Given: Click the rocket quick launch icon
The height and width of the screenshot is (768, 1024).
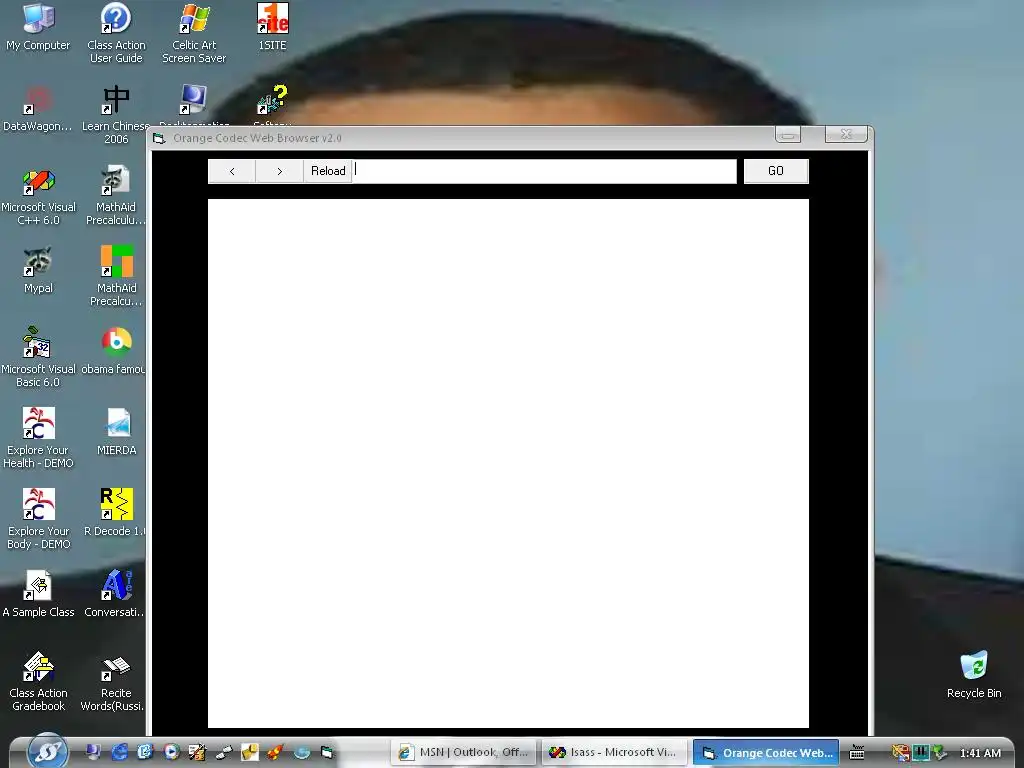Looking at the screenshot, I should (275, 752).
